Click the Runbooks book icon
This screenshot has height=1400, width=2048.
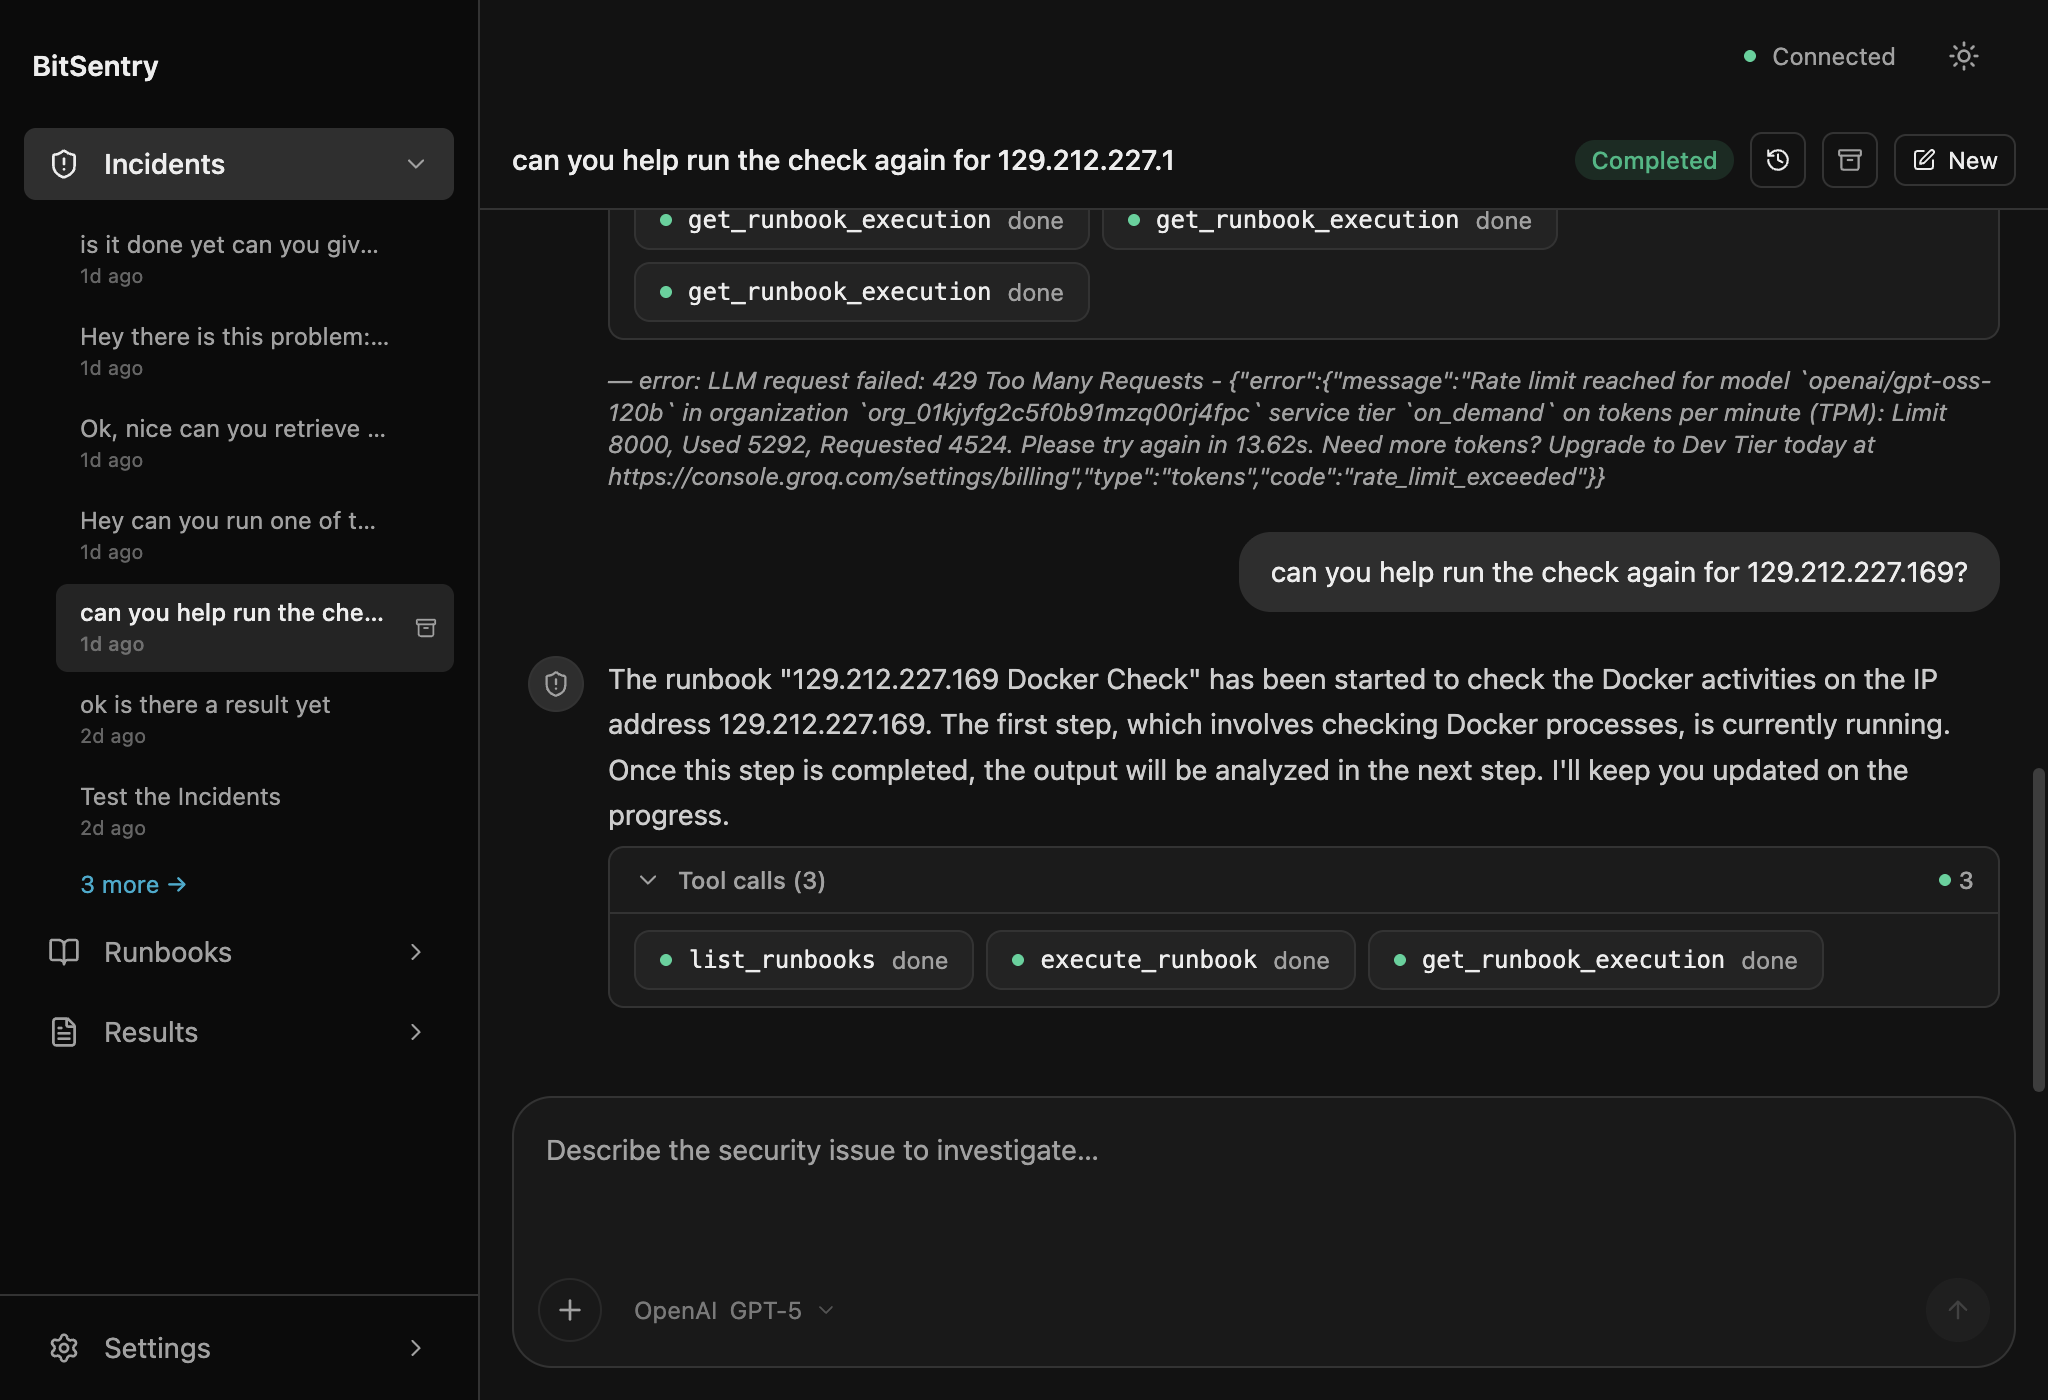point(64,952)
